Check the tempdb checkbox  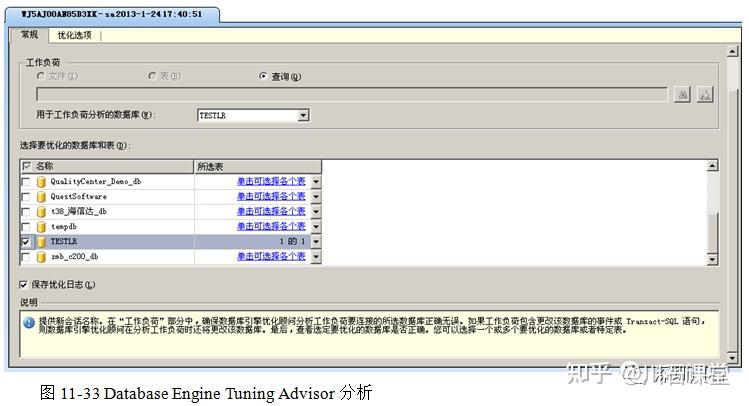(x=26, y=226)
